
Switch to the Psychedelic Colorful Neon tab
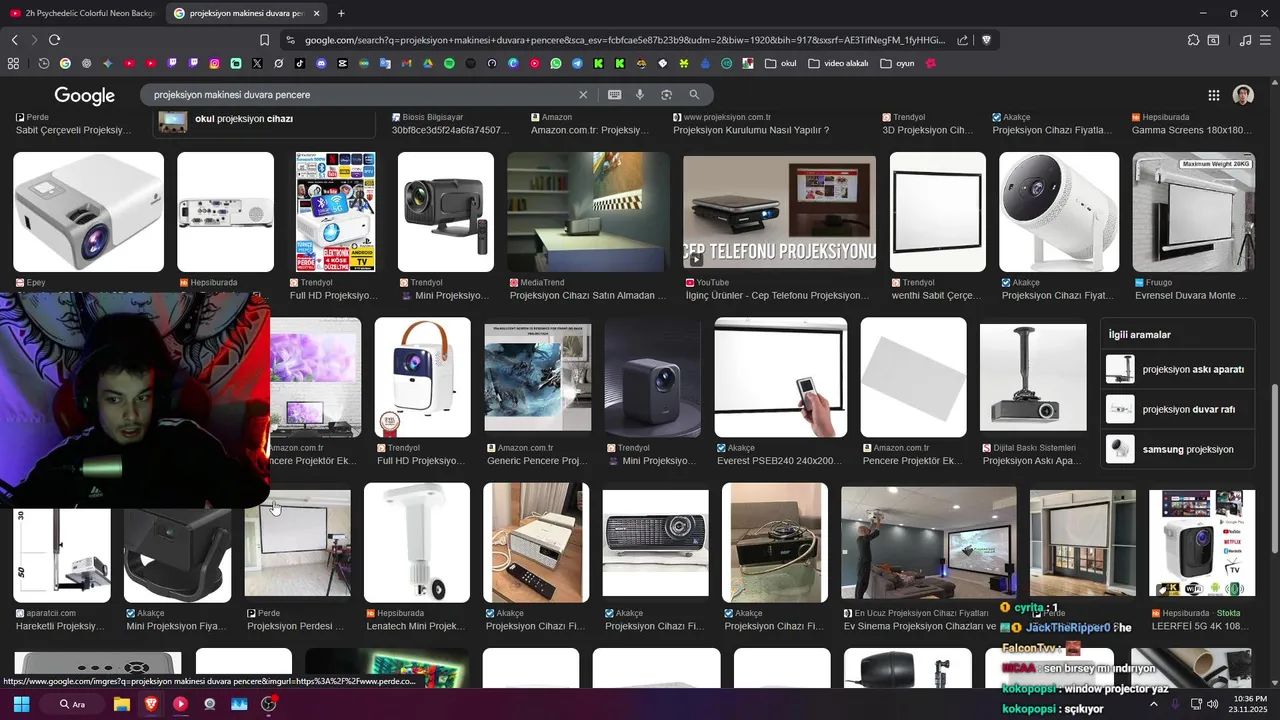coord(82,13)
